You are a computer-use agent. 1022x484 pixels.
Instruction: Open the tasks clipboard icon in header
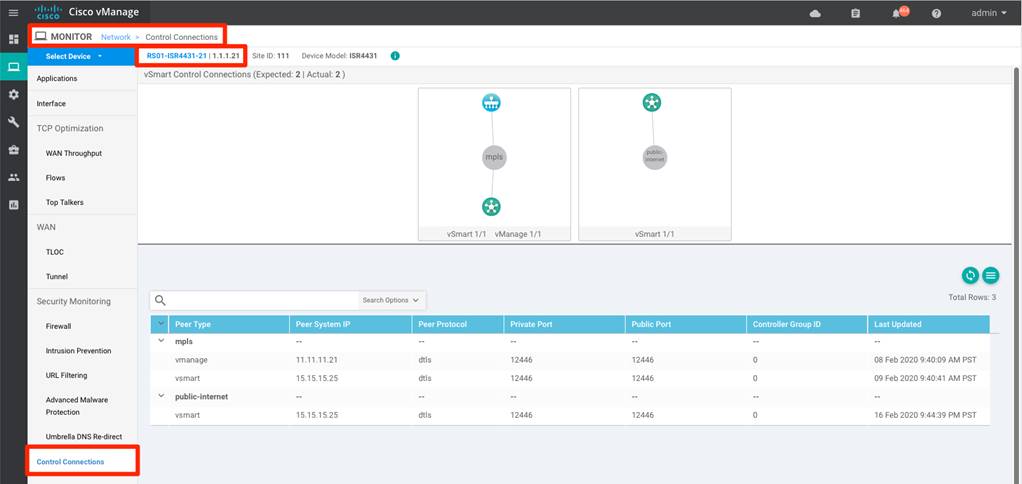pos(856,13)
